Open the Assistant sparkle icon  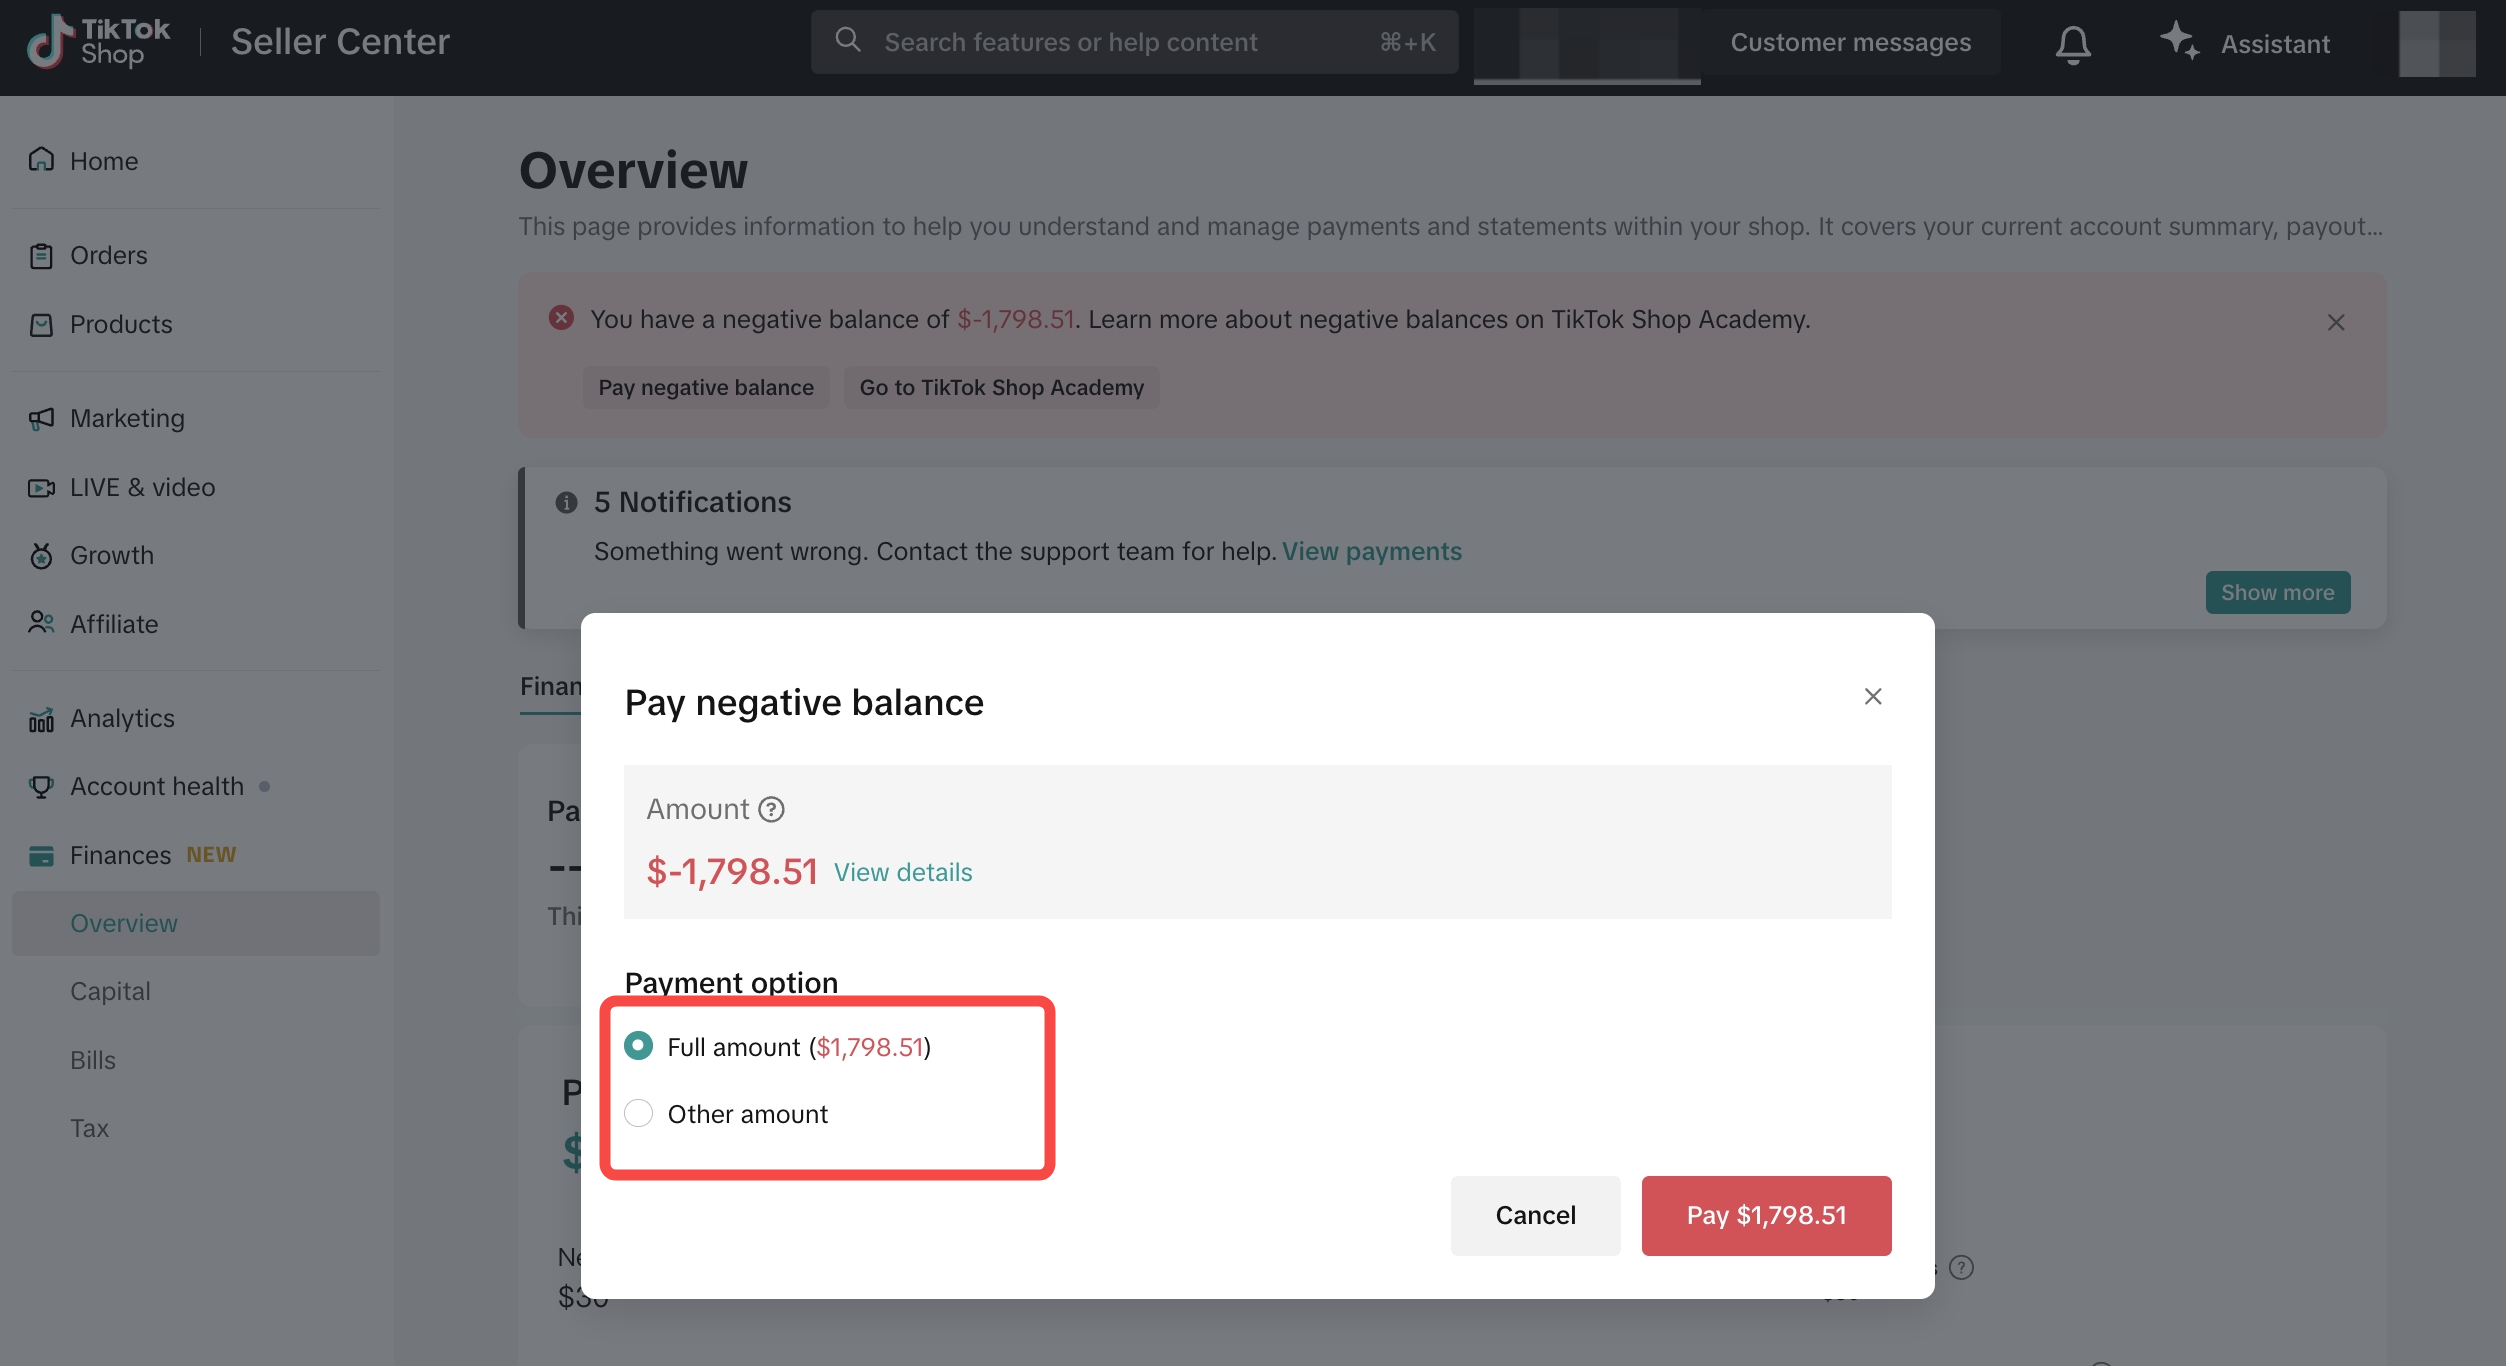(x=2179, y=41)
